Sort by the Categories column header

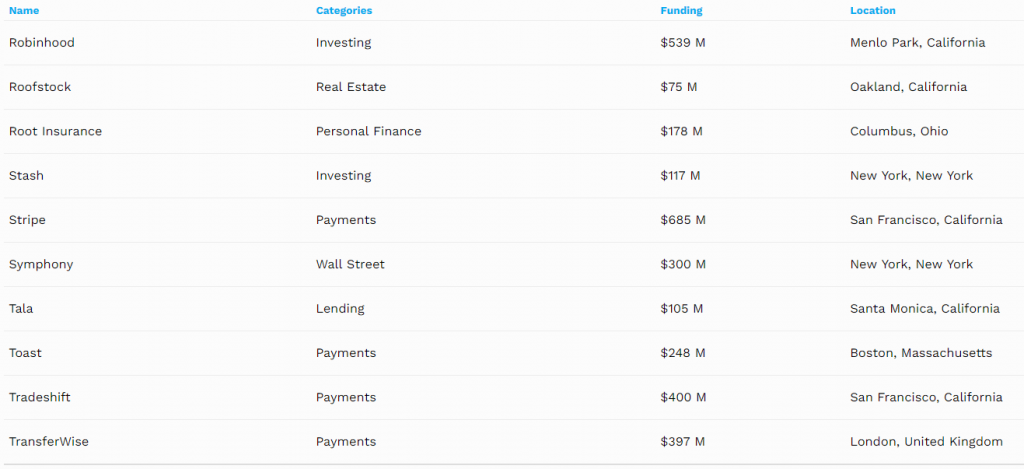[344, 11]
